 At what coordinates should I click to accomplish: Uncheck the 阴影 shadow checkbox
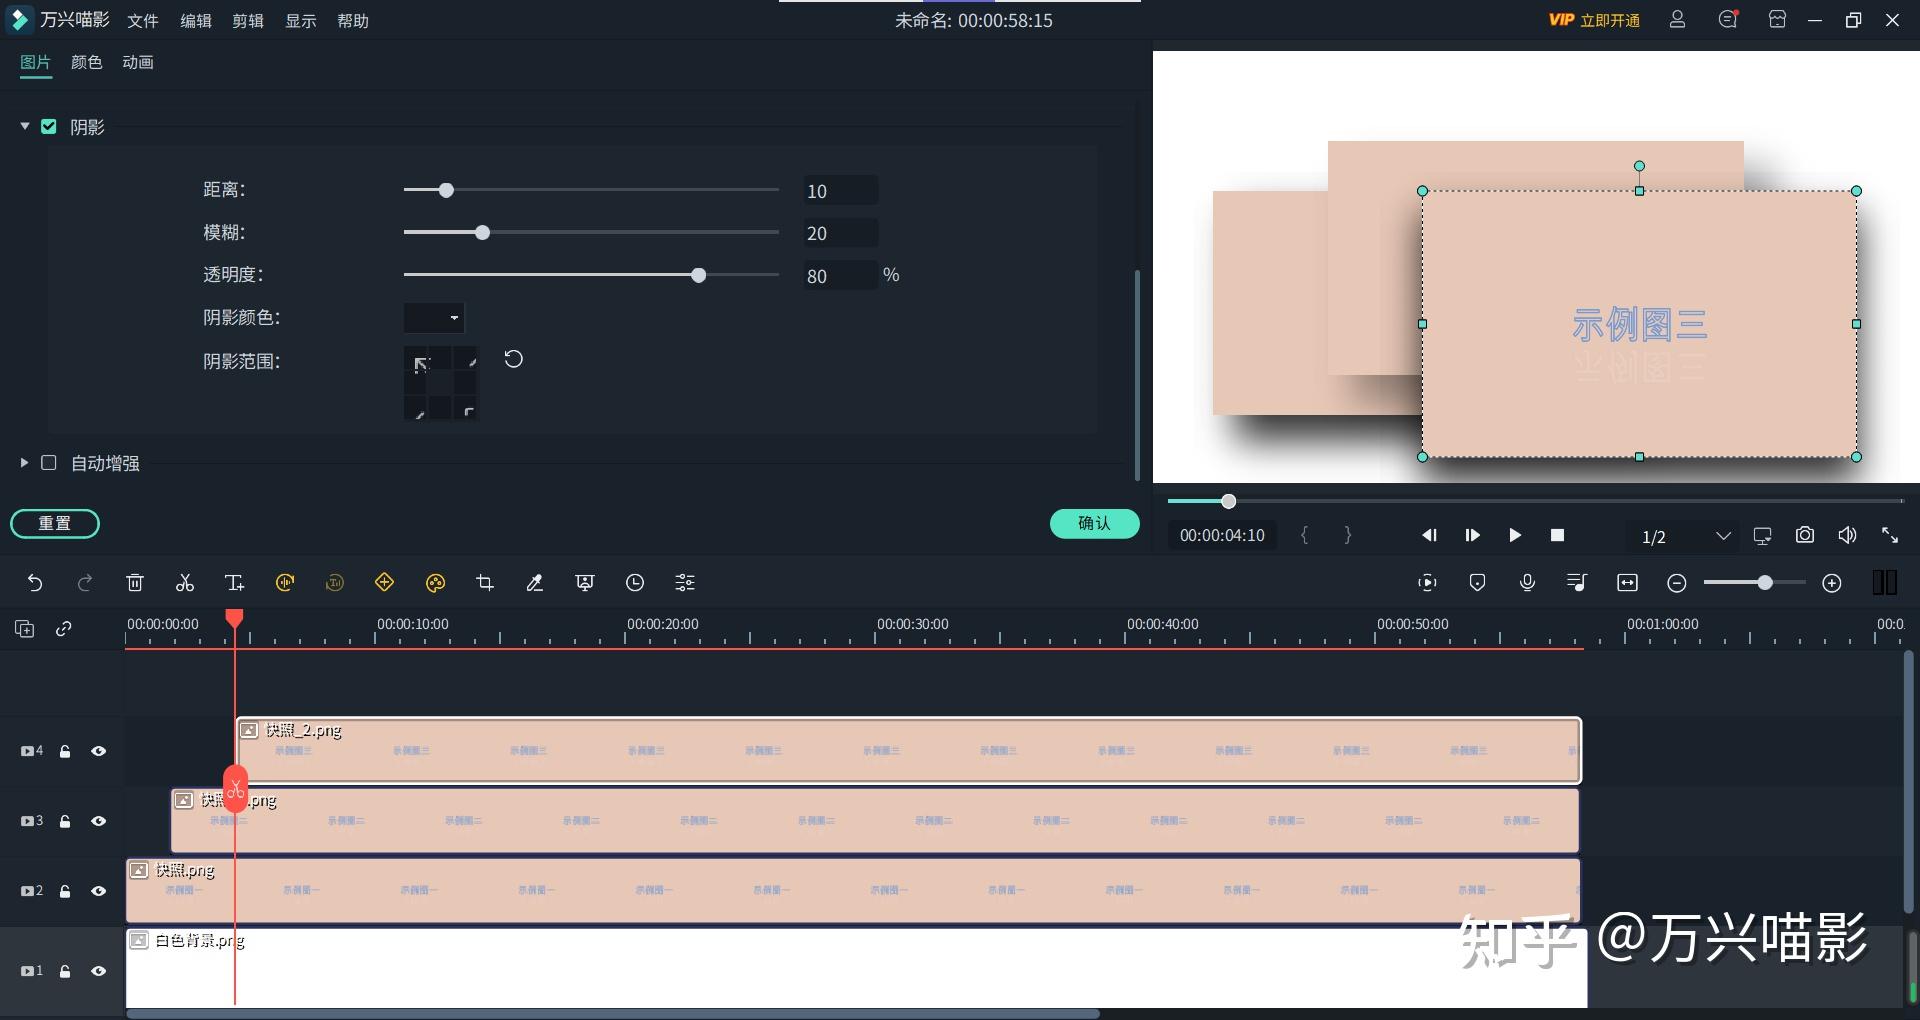(x=48, y=126)
